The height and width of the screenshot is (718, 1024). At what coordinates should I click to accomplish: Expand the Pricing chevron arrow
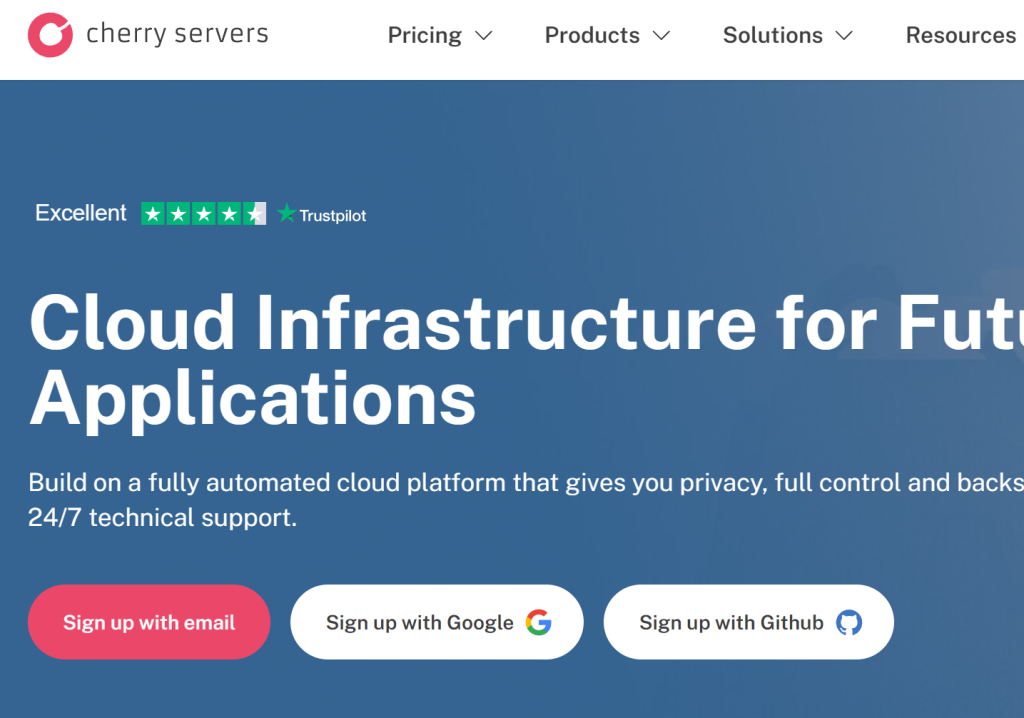tap(483, 35)
